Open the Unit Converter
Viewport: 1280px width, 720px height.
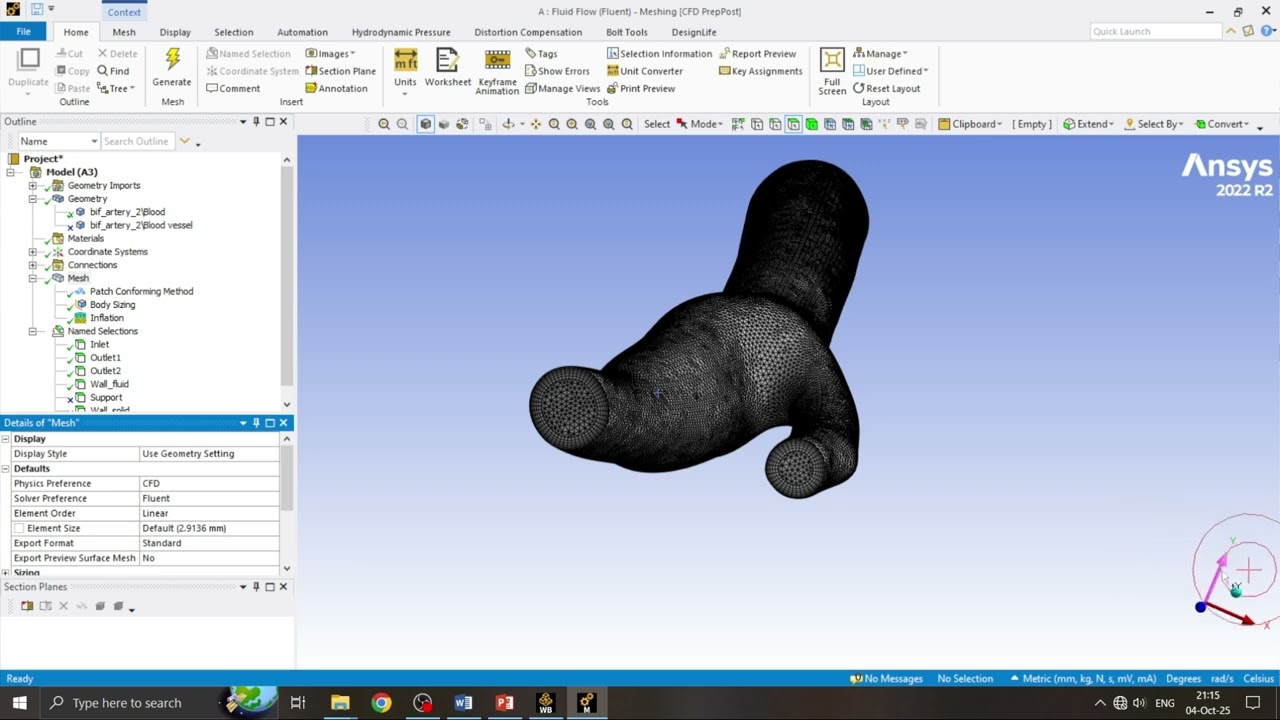click(644, 71)
